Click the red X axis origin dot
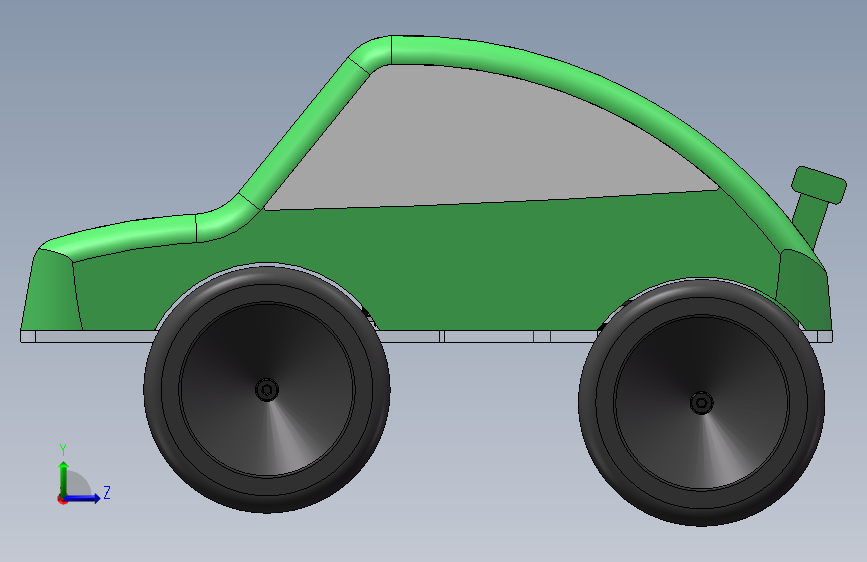The height and width of the screenshot is (562, 867). click(x=62, y=499)
